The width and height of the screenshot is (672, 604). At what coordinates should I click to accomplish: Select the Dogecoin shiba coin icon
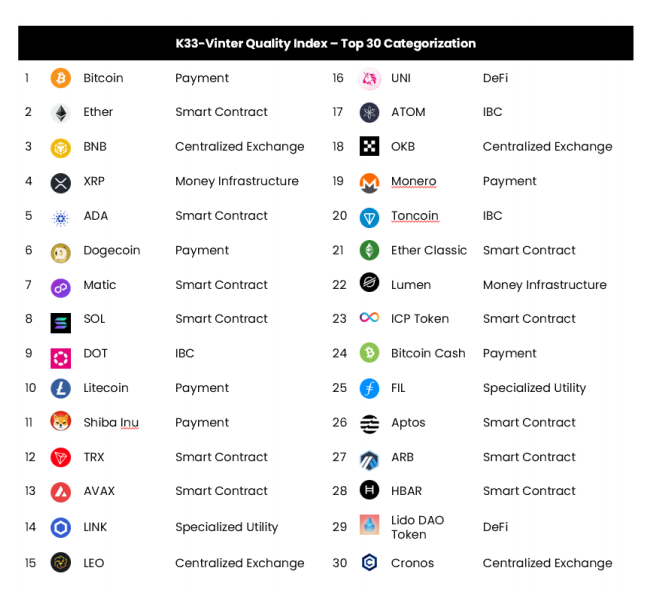(60, 252)
